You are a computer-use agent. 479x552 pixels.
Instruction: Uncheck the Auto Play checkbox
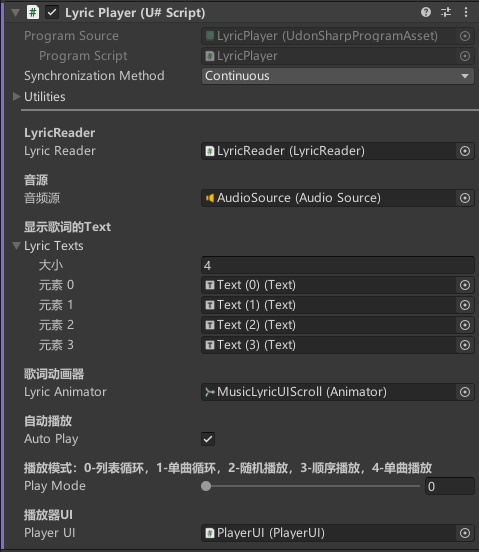pos(208,439)
